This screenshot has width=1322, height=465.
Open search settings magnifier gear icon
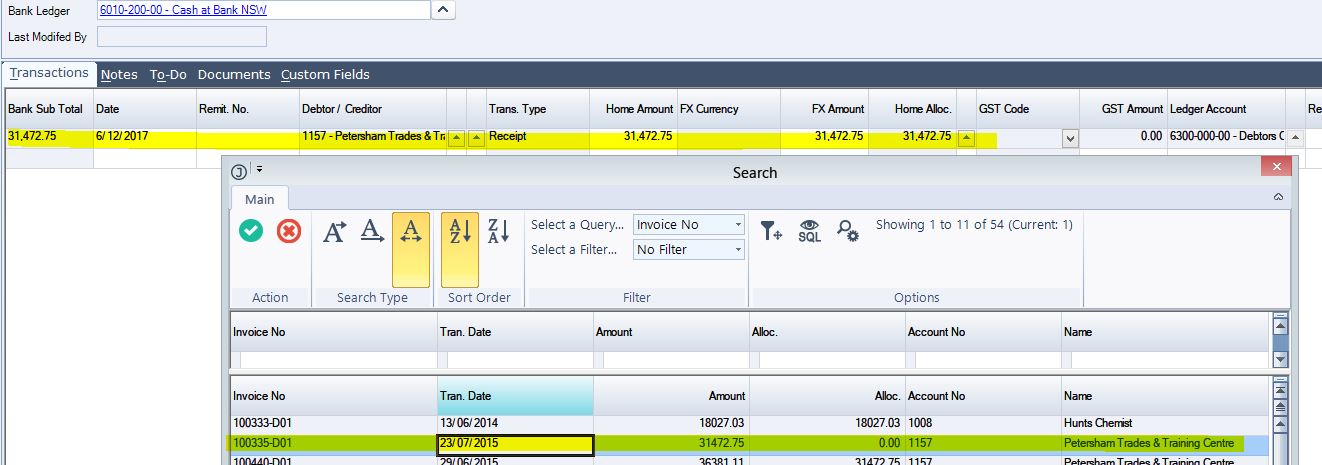(848, 232)
